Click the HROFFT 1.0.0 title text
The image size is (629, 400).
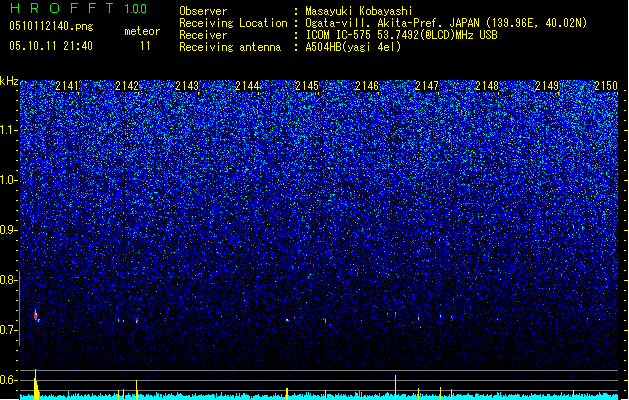pos(79,8)
